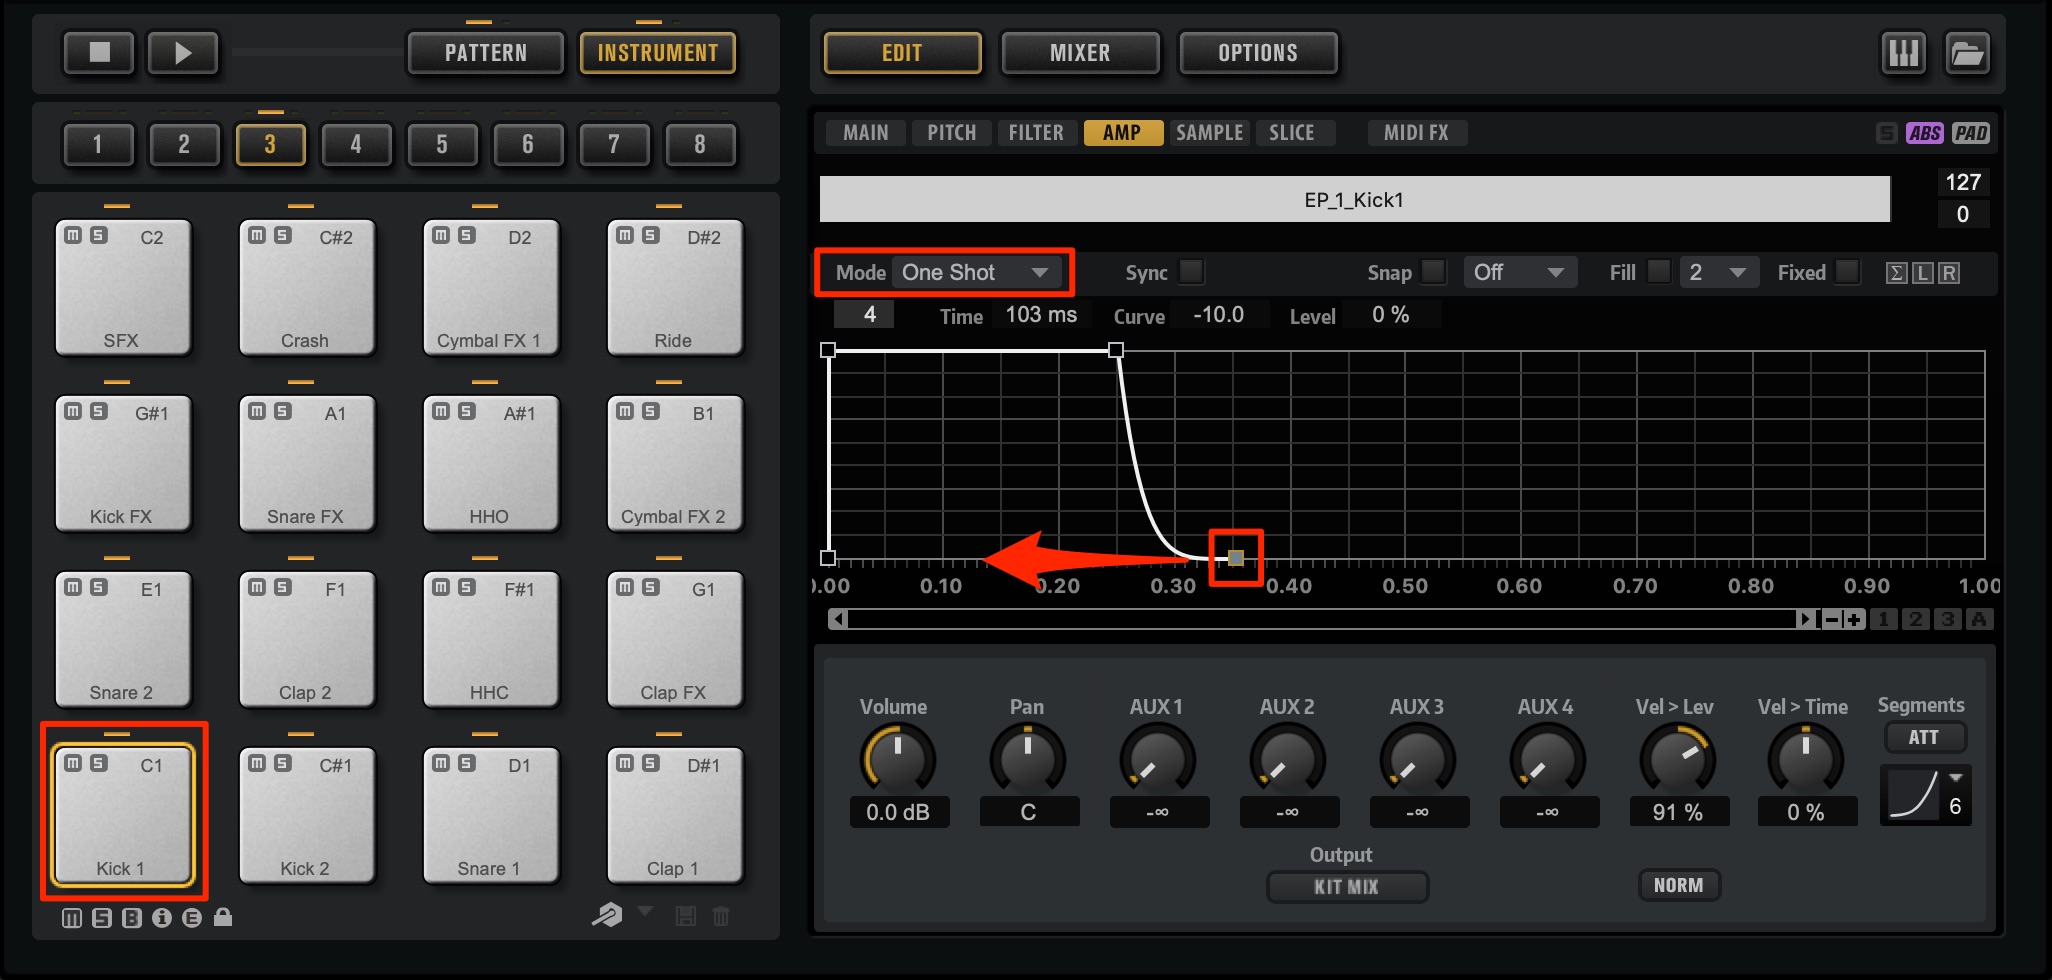Select zoom preset 2 icon
The width and height of the screenshot is (2052, 980).
coord(1916,620)
